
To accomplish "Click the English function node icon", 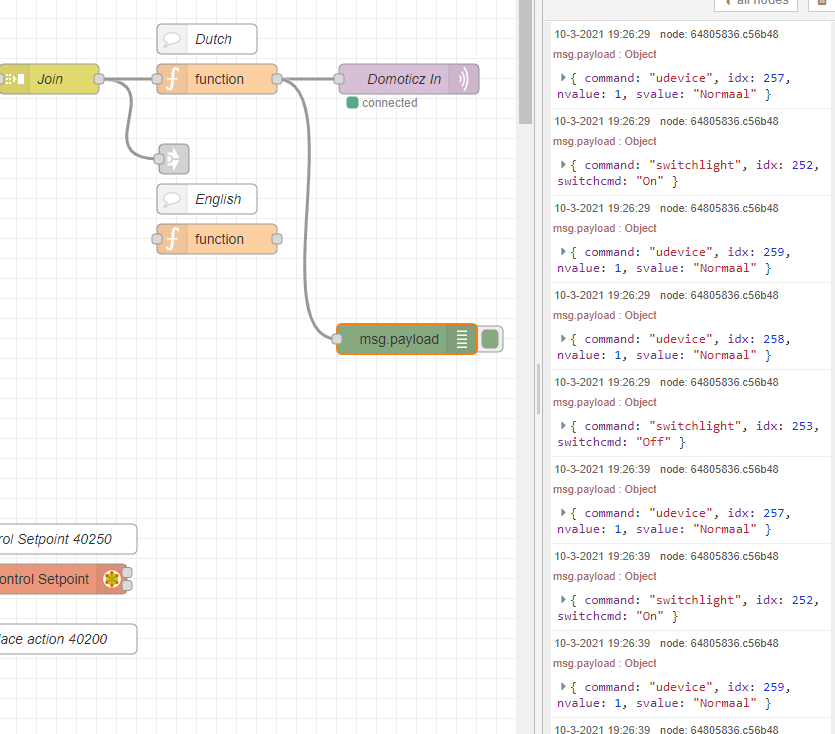I will [172, 239].
